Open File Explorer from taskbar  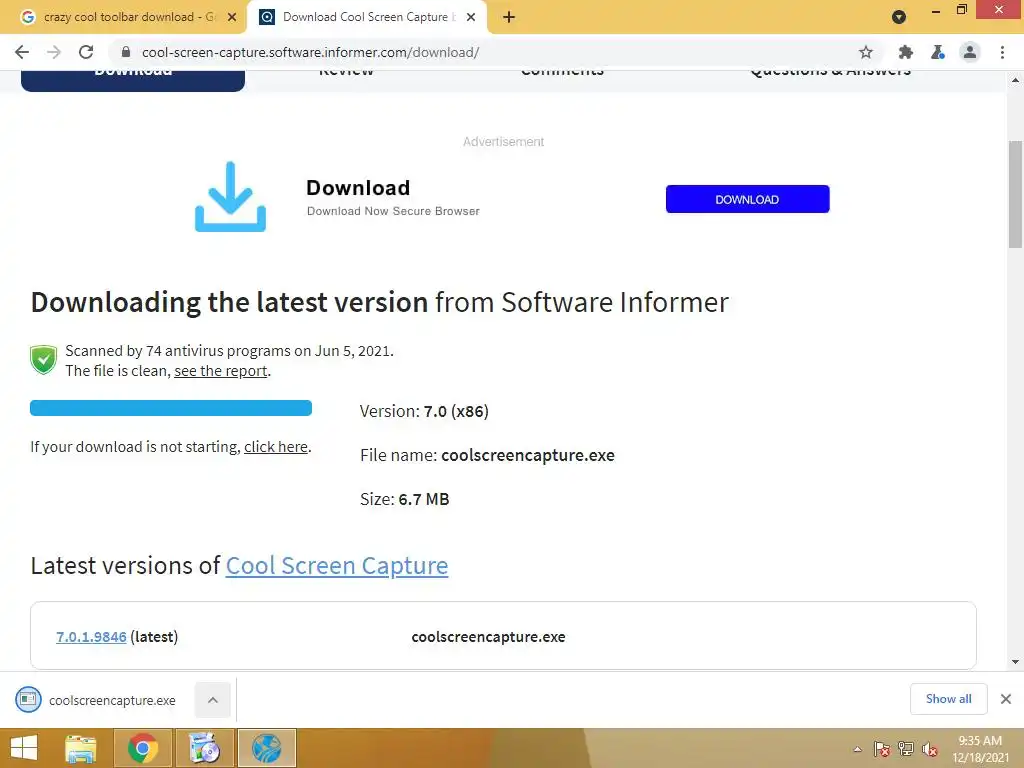click(80, 748)
